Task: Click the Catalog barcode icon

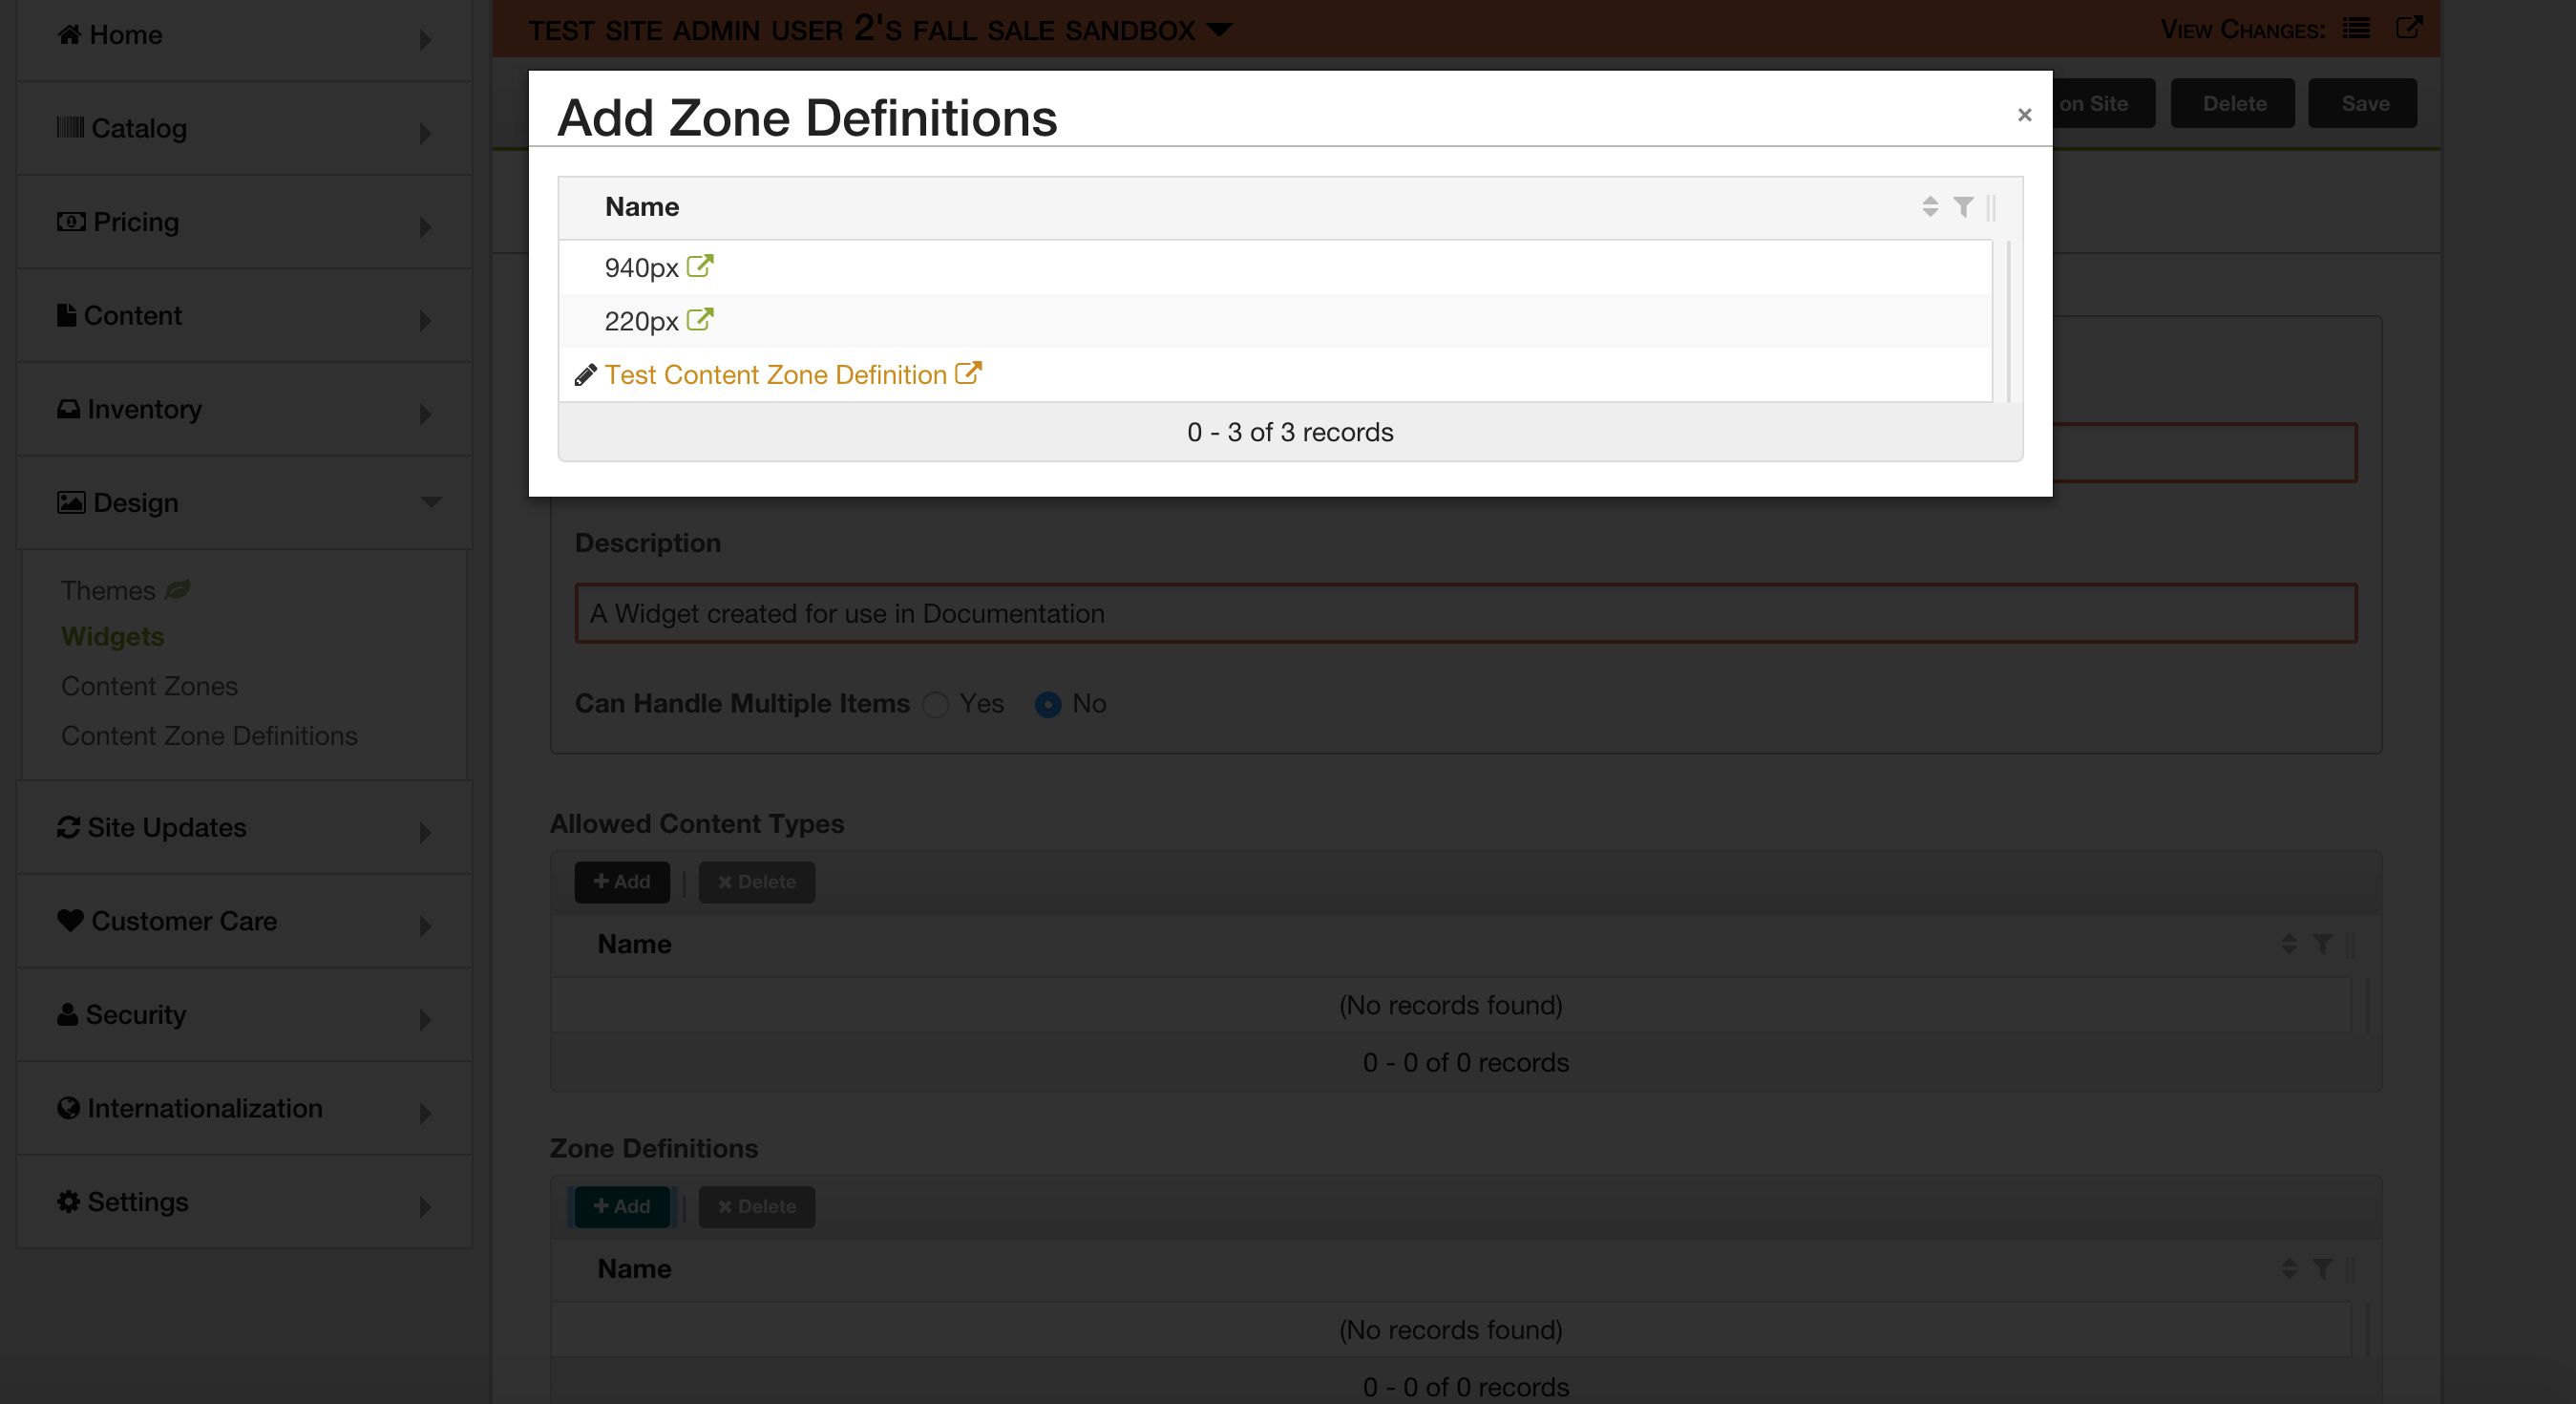Action: point(70,128)
